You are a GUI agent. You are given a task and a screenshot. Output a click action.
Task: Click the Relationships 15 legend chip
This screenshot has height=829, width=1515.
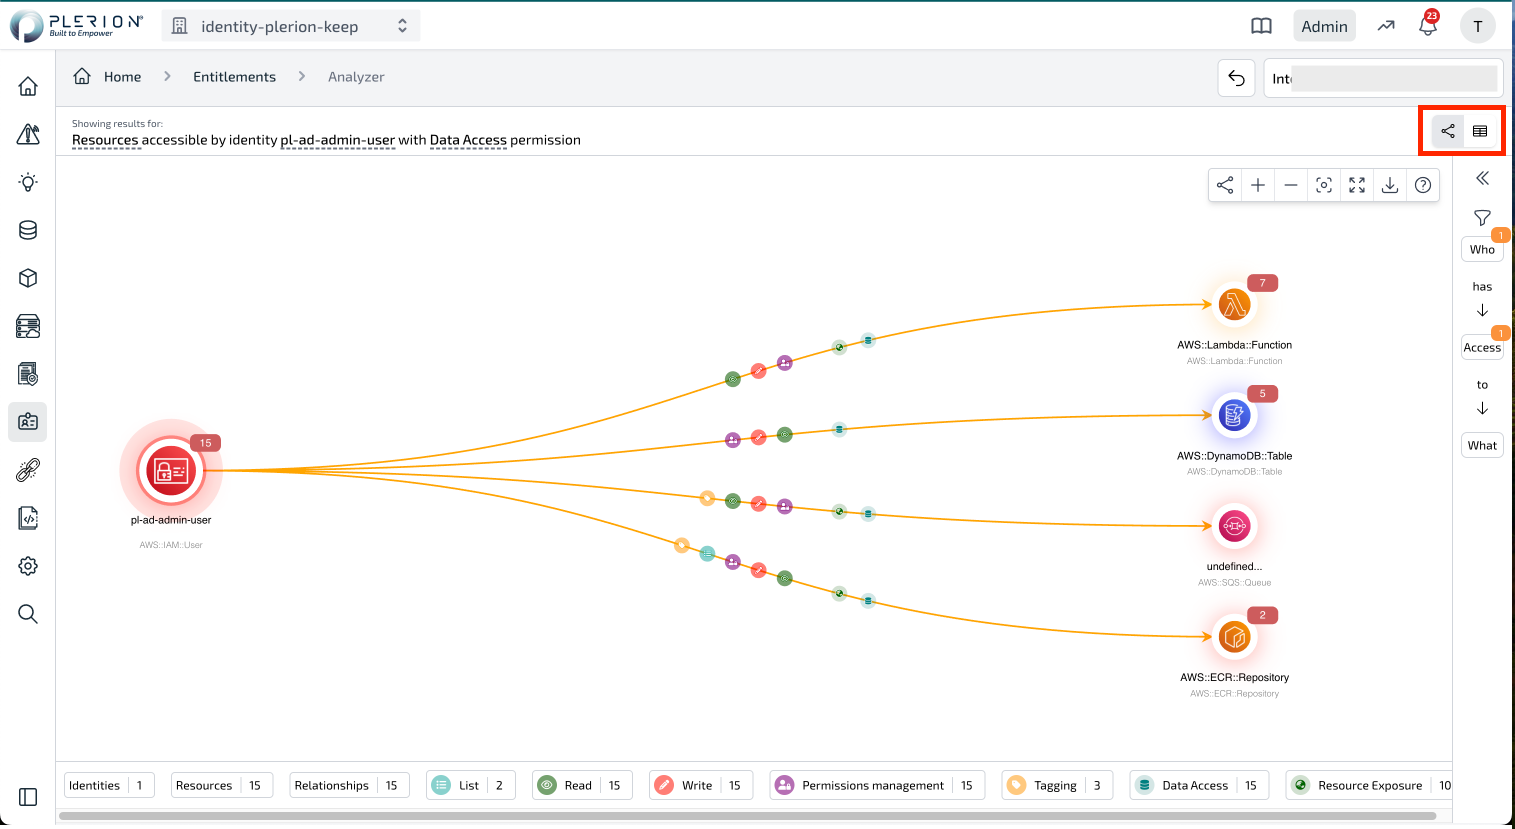pyautogui.click(x=349, y=785)
